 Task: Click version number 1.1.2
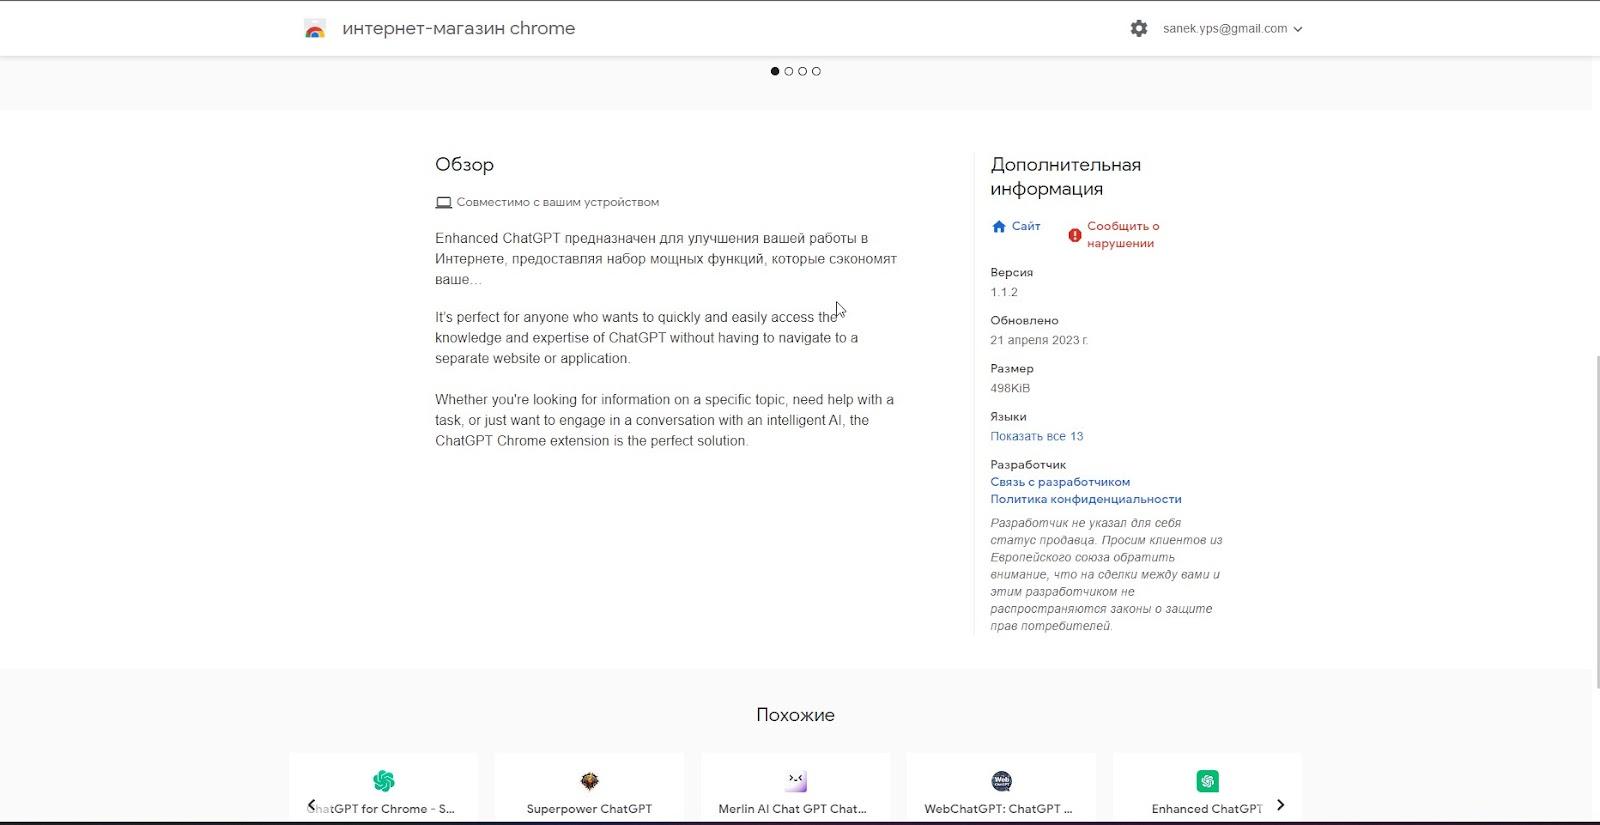pyautogui.click(x=1004, y=292)
